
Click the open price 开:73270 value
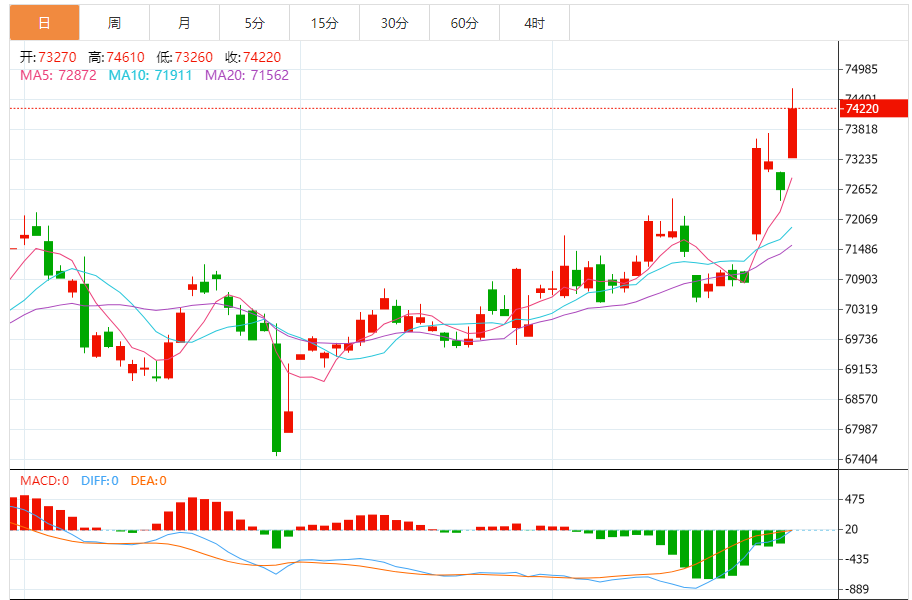(48, 57)
